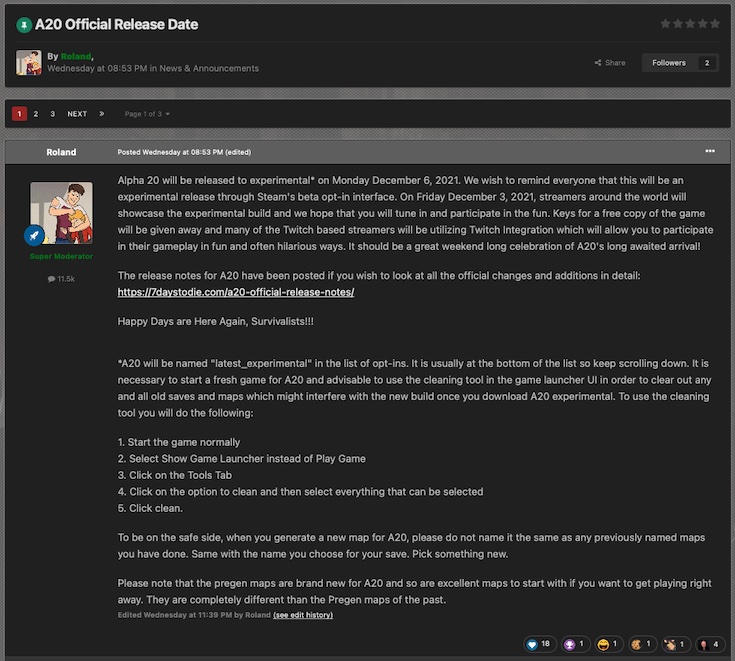The width and height of the screenshot is (735, 661).
Task: Click 'see edit history' link
Action: tap(303, 615)
